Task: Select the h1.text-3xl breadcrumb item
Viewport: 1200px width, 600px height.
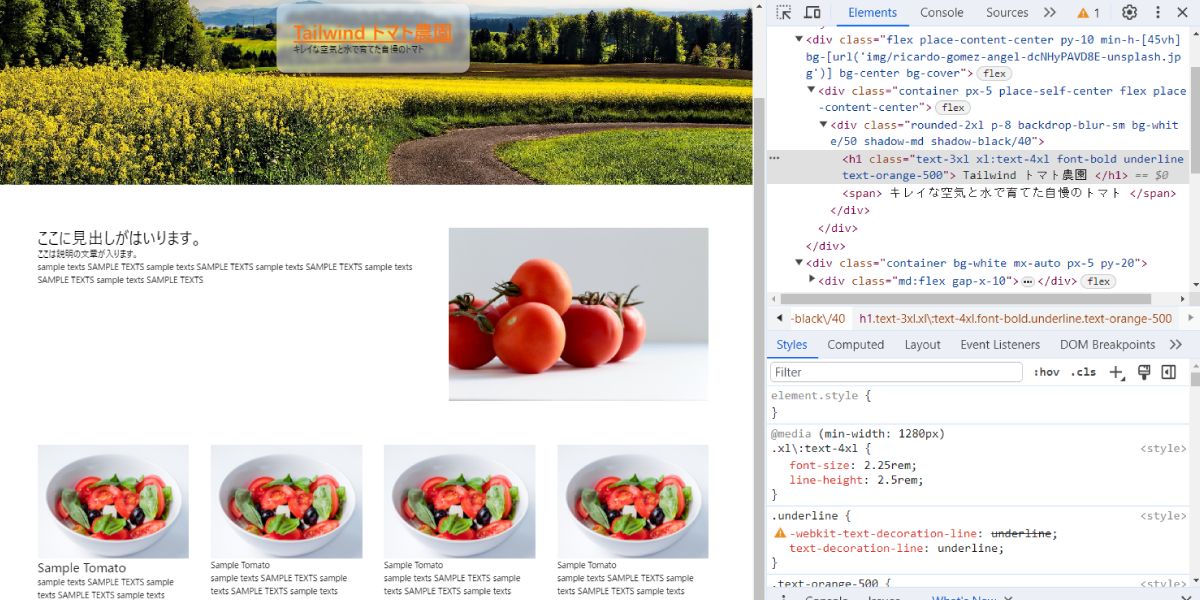Action: (x=1015, y=319)
